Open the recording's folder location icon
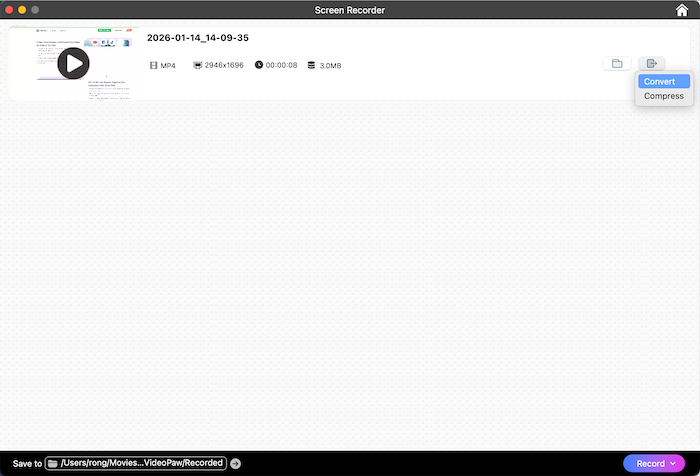 (x=617, y=64)
